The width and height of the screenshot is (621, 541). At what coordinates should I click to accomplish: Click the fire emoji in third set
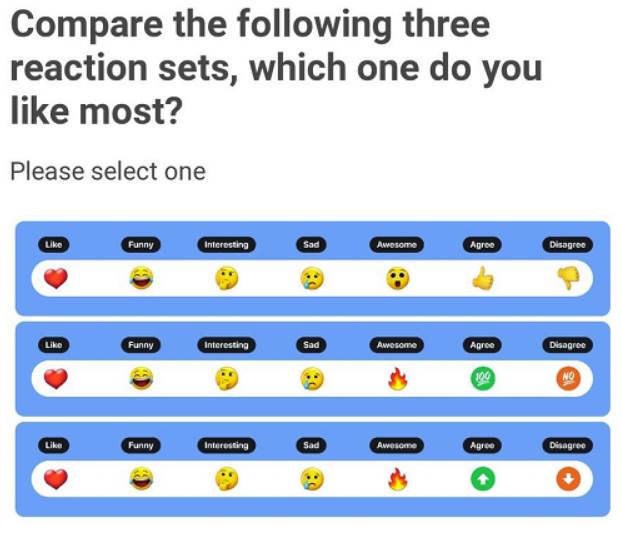(397, 481)
